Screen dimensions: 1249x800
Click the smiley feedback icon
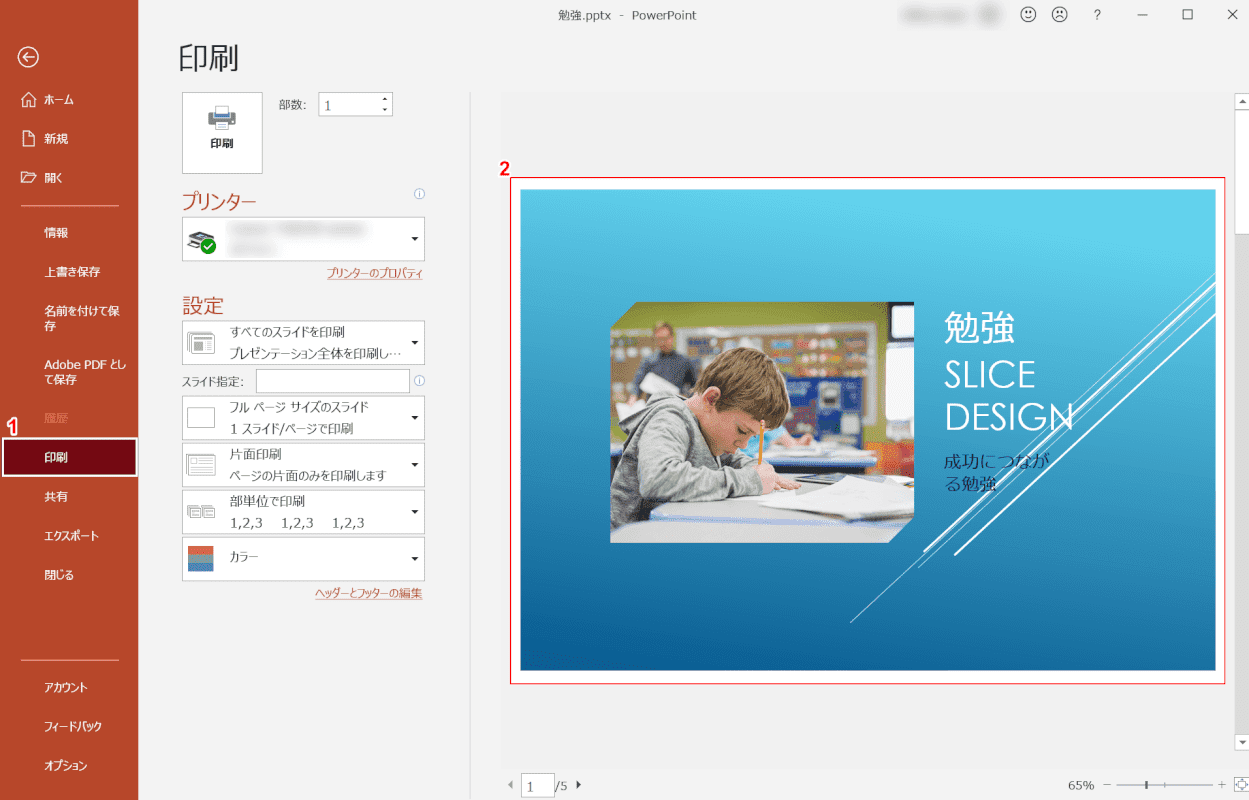click(1028, 15)
